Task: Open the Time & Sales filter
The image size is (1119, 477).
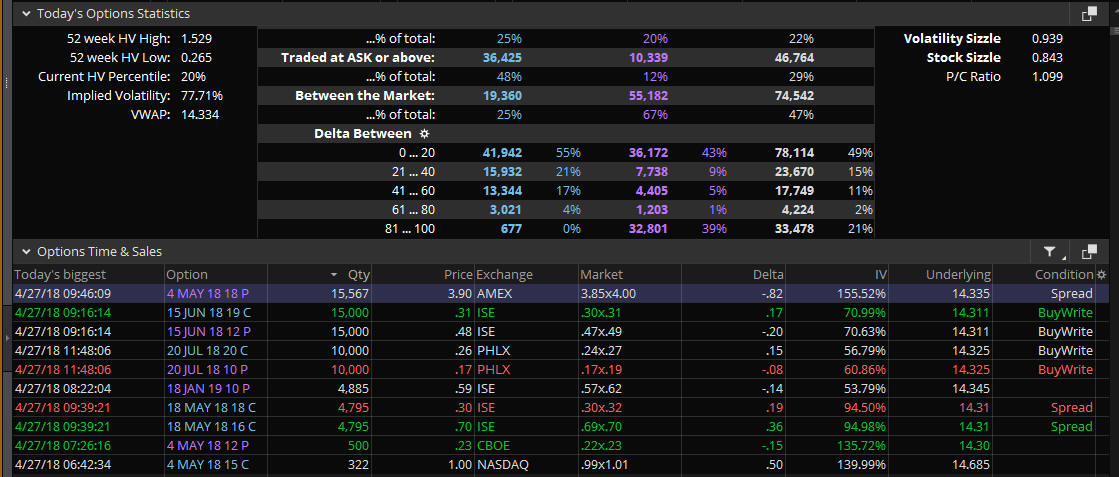Action: 1050,252
